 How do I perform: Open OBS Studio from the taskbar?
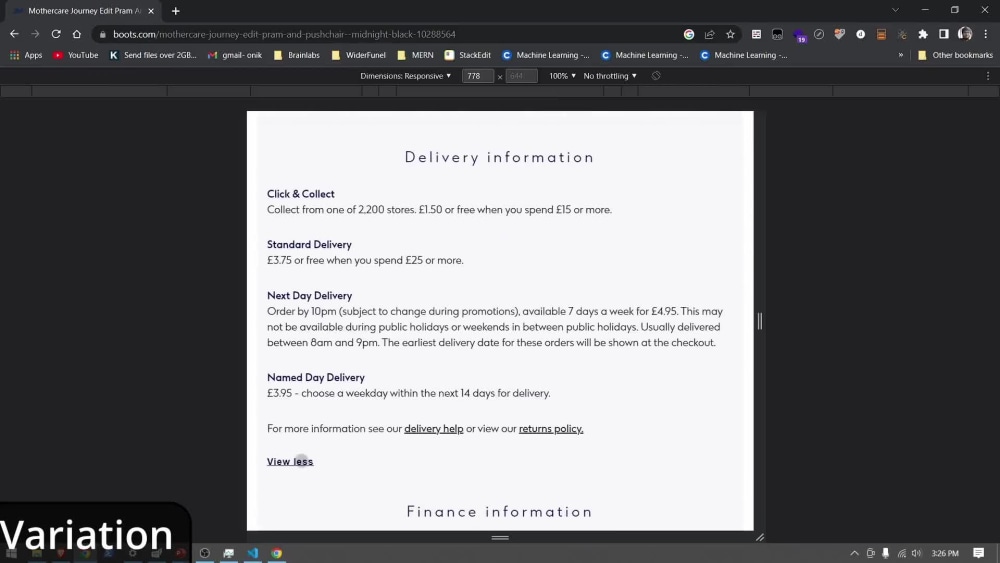205,553
